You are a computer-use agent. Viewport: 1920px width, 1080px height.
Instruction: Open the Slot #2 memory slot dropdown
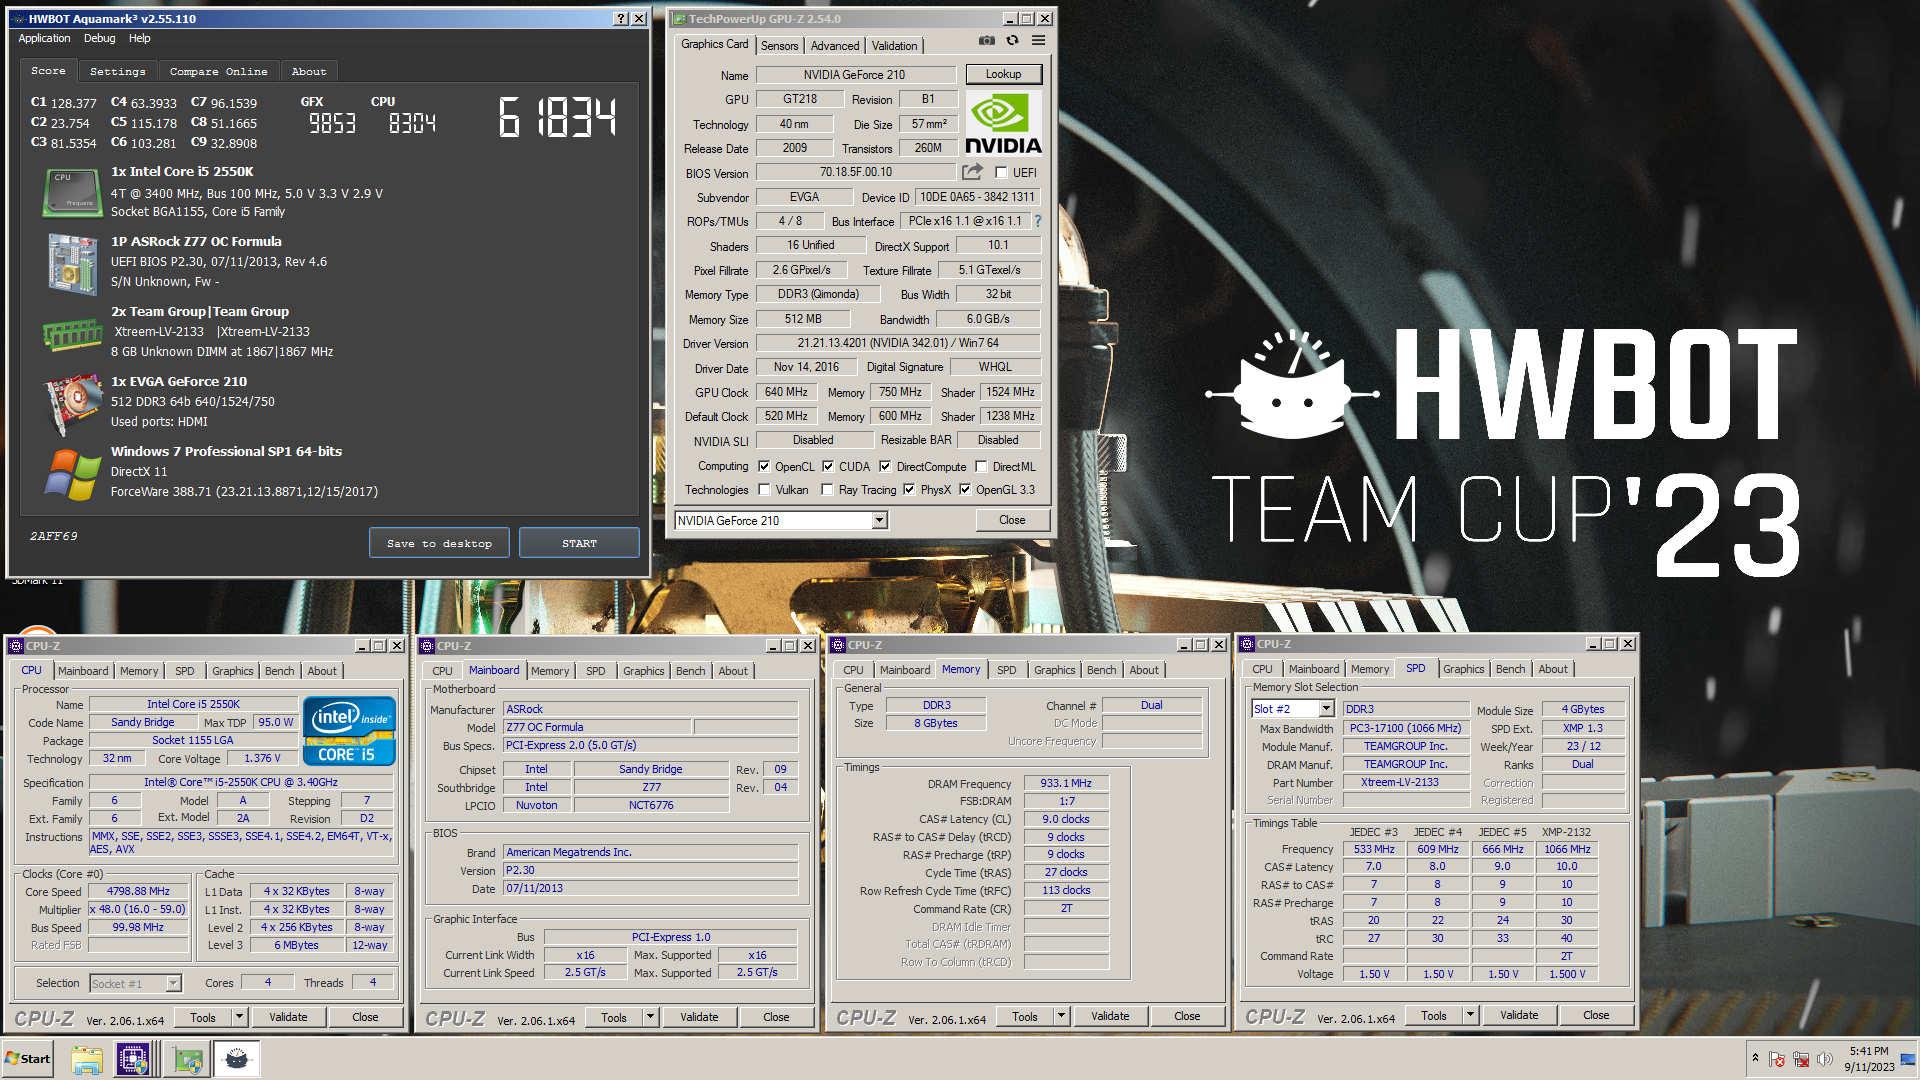(x=1326, y=708)
